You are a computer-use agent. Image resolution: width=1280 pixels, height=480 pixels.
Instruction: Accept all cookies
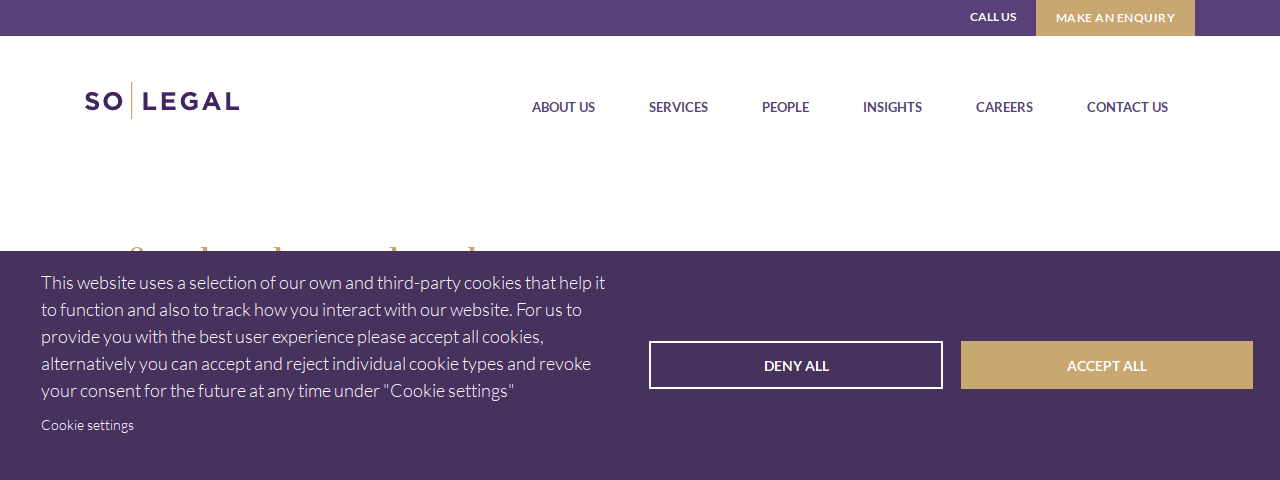[x=1106, y=365]
